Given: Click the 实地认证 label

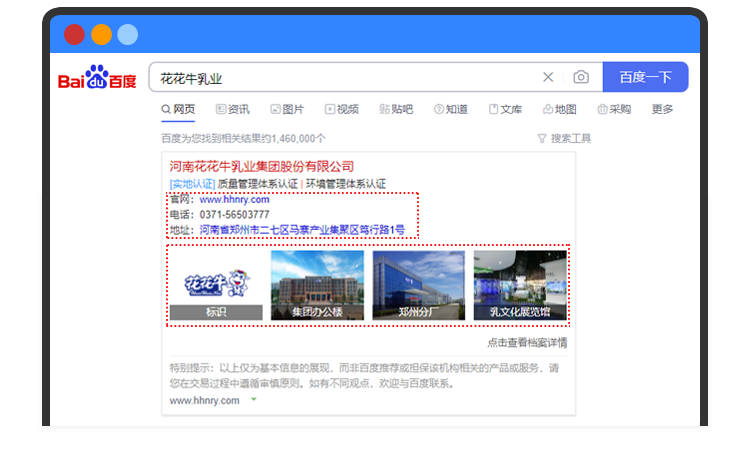Looking at the screenshot, I should click(x=192, y=184).
